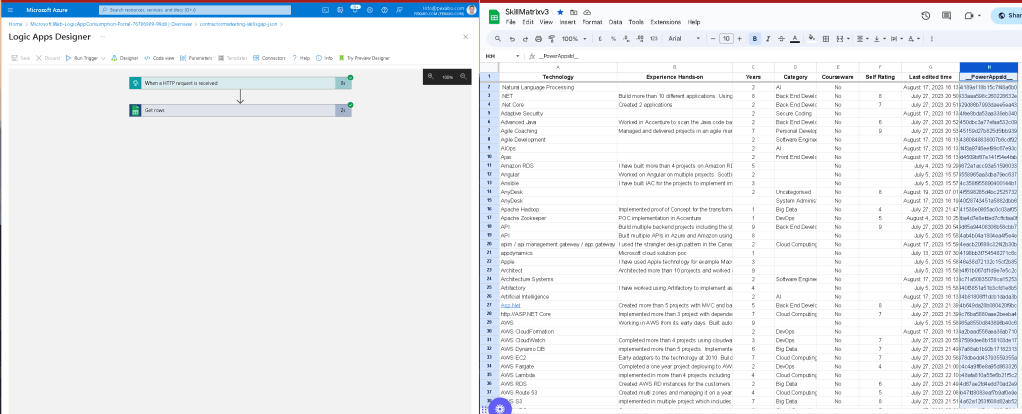Image resolution: width=1022 pixels, height=414 pixels.
Task: Undo last action in Sheets
Action: [x=514, y=38]
